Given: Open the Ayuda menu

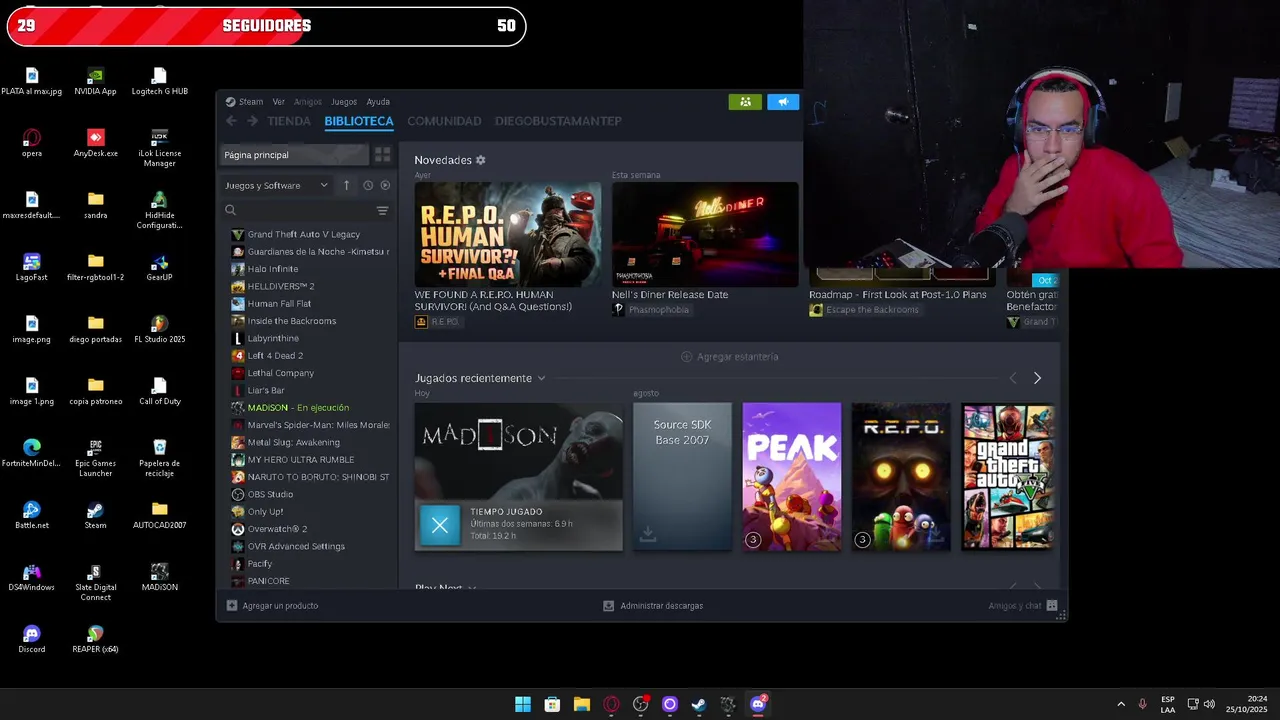Looking at the screenshot, I should coord(378,102).
